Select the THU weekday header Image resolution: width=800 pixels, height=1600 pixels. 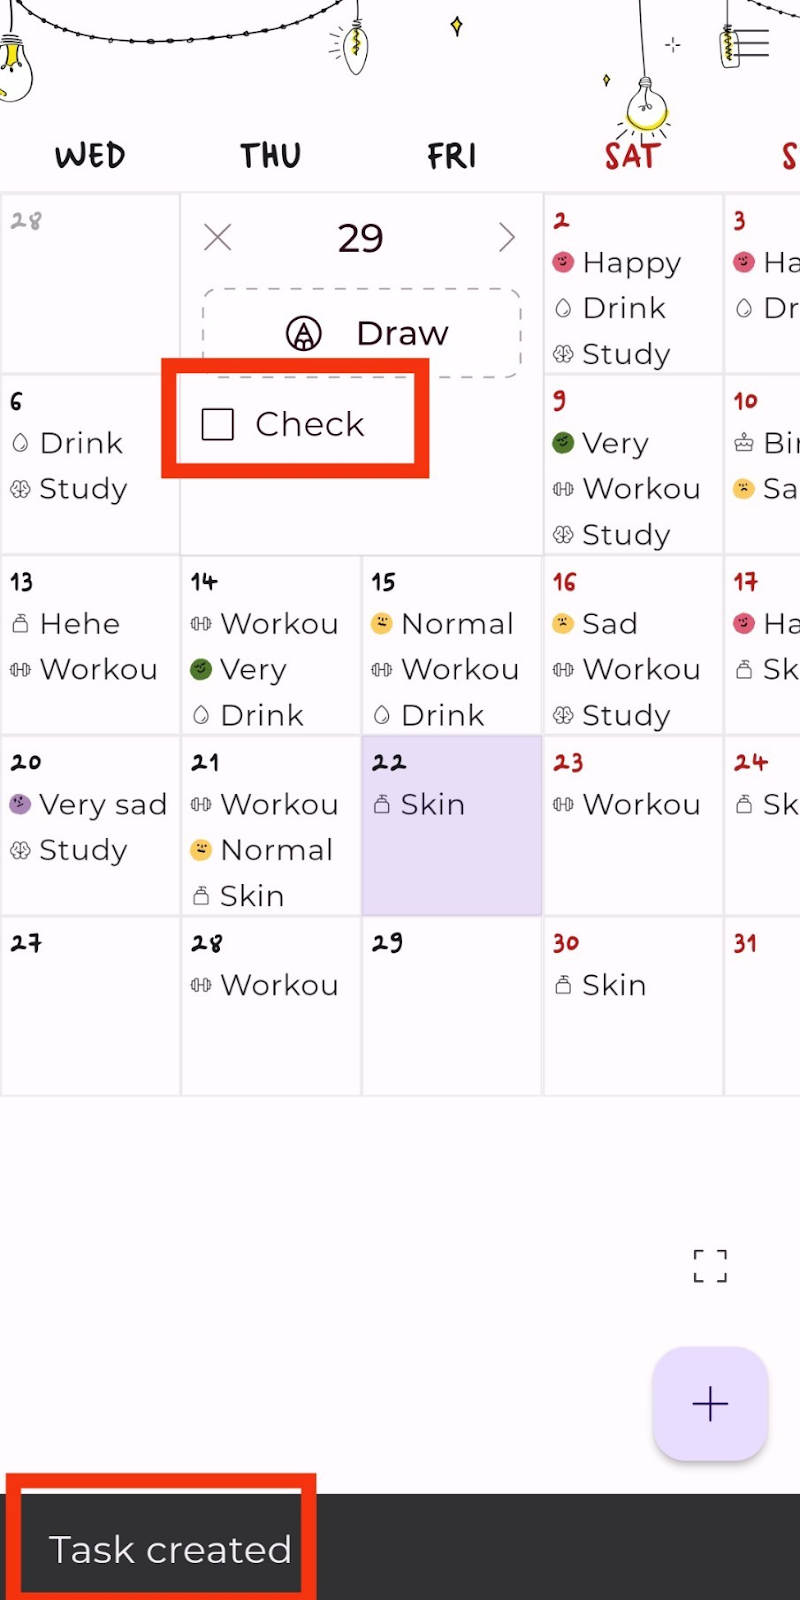pos(270,156)
